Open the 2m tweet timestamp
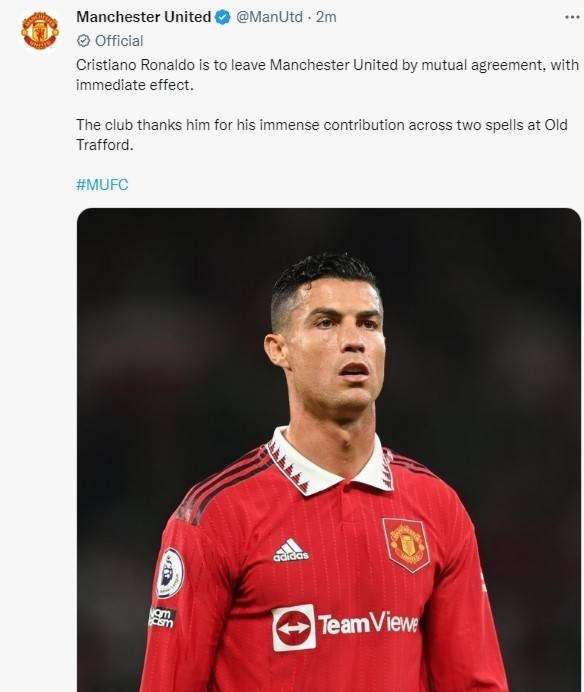Viewport: 584px width, 692px height. [326, 17]
